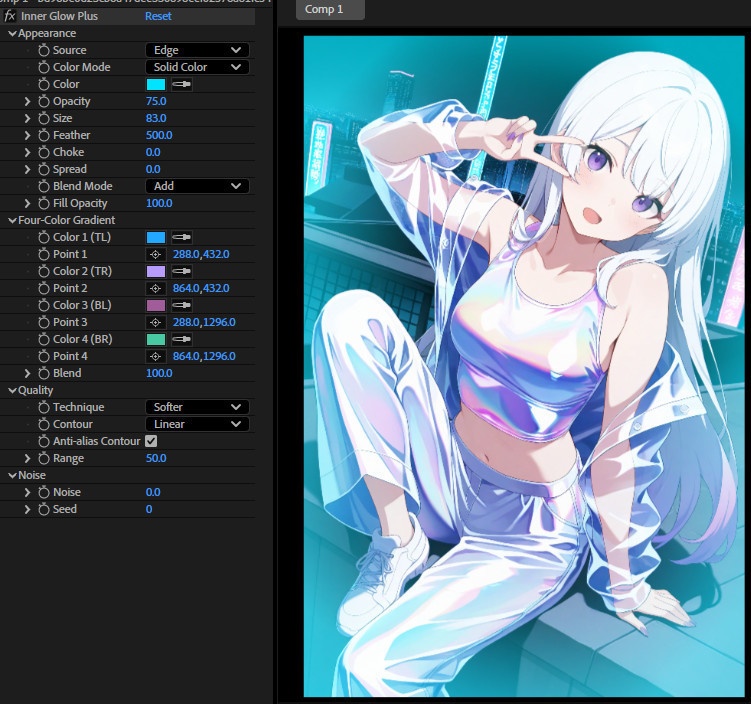Image resolution: width=751 pixels, height=704 pixels.
Task: Enable the Point 2 stopwatch
Action: click(44, 288)
